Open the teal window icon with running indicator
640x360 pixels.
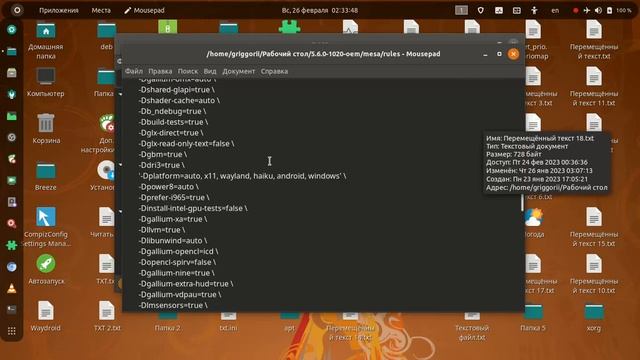click(12, 51)
